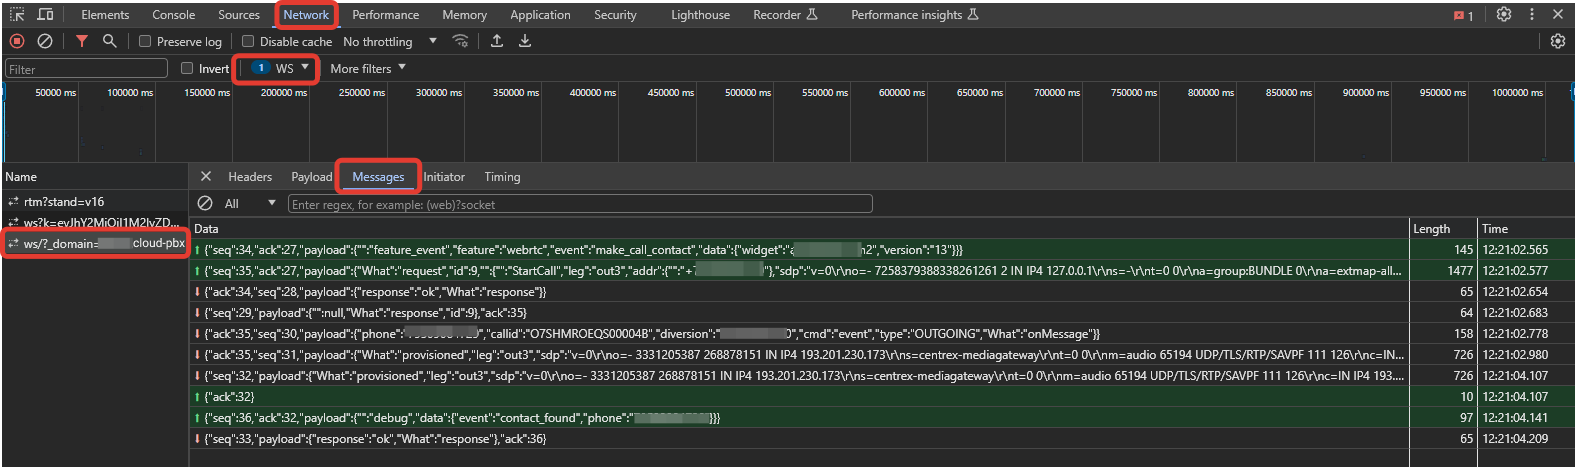Open the More filters dropdown
Image resolution: width=1575 pixels, height=467 pixels.
[368, 68]
